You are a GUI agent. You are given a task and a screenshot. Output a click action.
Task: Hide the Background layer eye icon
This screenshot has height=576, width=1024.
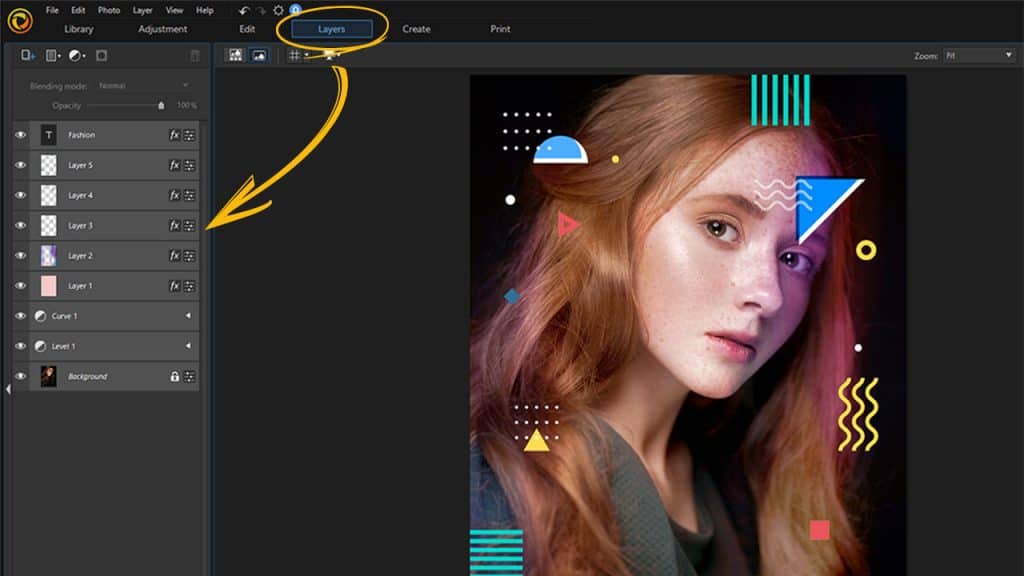click(x=20, y=376)
